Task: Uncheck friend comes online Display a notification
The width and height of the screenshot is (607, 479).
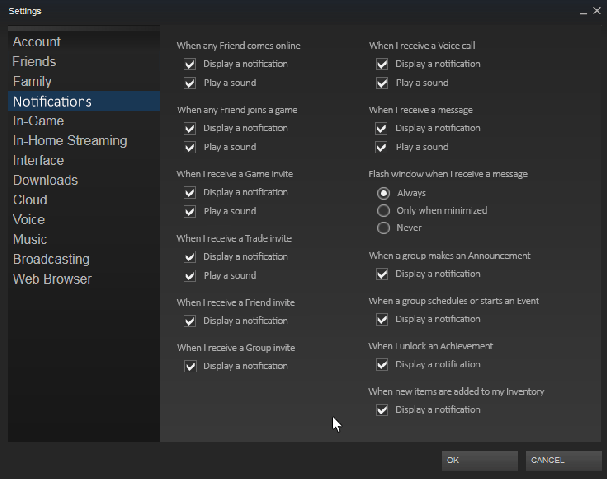Action: 190,64
